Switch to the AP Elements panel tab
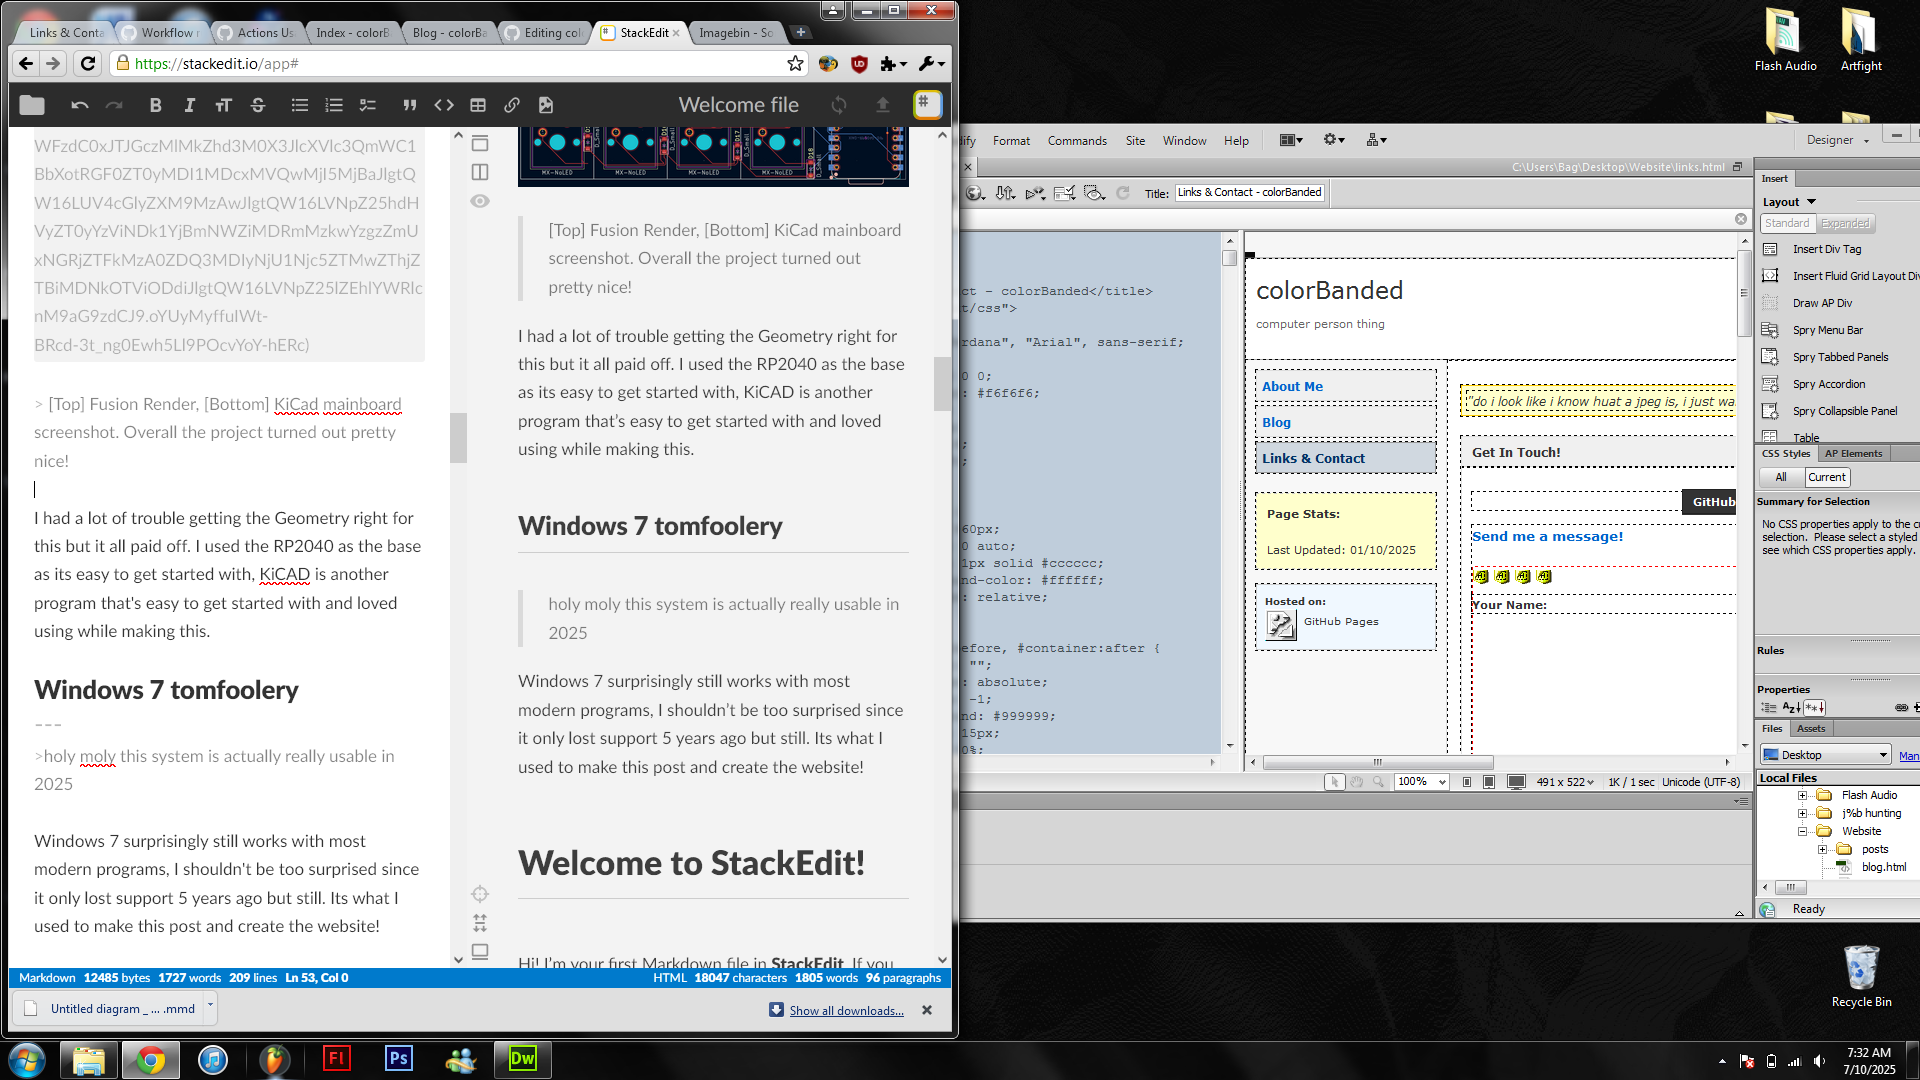This screenshot has height=1080, width=1920. pyautogui.click(x=1853, y=454)
